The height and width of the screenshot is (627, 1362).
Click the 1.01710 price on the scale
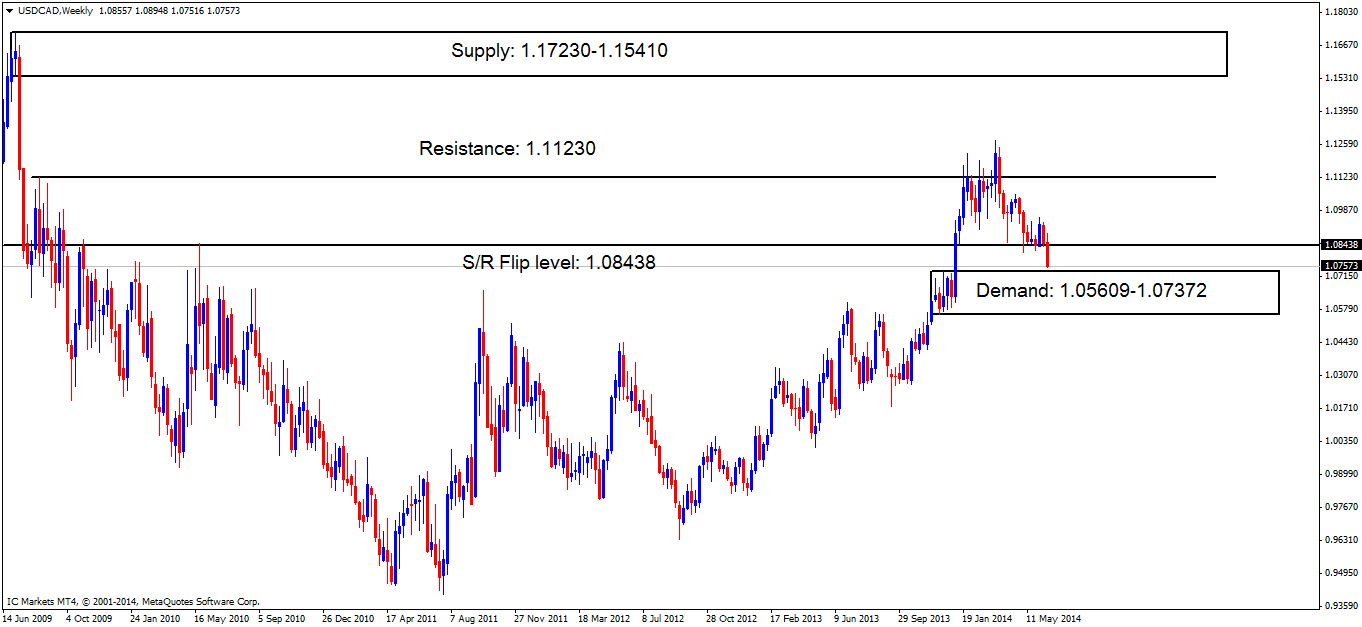(1339, 408)
